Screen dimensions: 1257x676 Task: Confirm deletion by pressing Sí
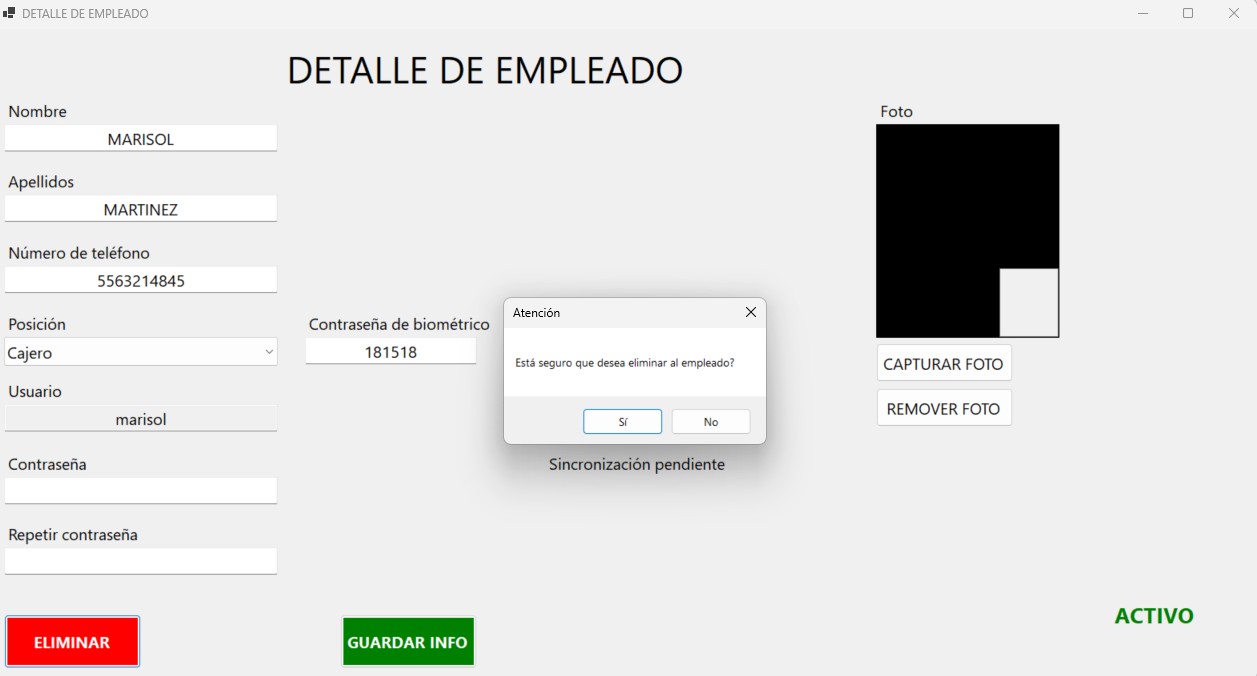pyautogui.click(x=622, y=422)
